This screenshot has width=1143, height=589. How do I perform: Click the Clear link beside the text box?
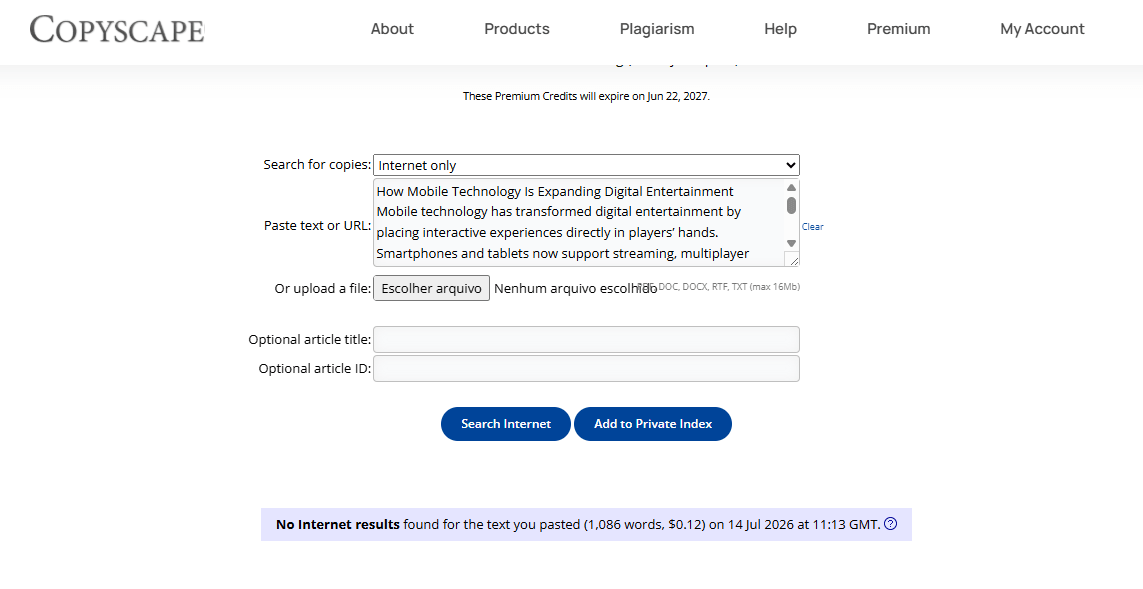tap(813, 227)
